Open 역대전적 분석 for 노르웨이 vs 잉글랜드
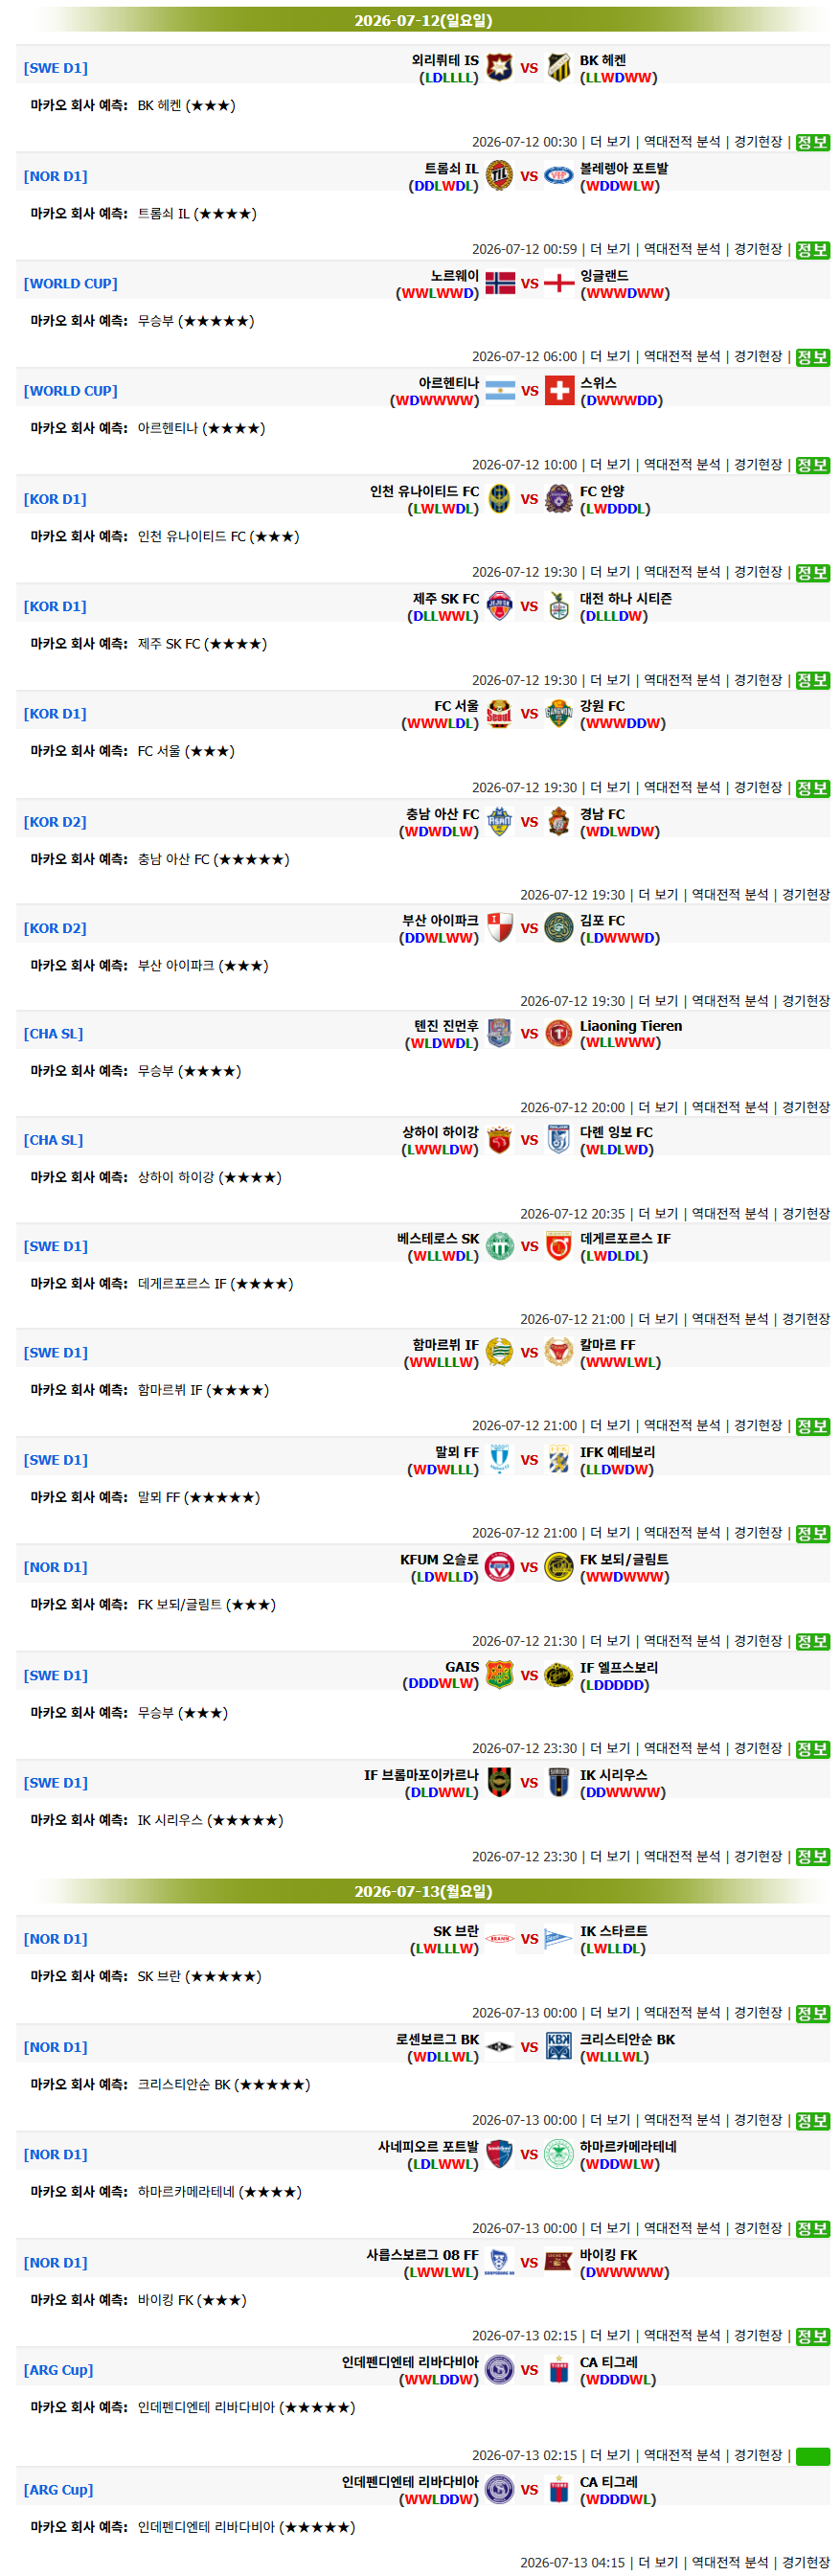The height and width of the screenshot is (2576, 840). tap(682, 356)
